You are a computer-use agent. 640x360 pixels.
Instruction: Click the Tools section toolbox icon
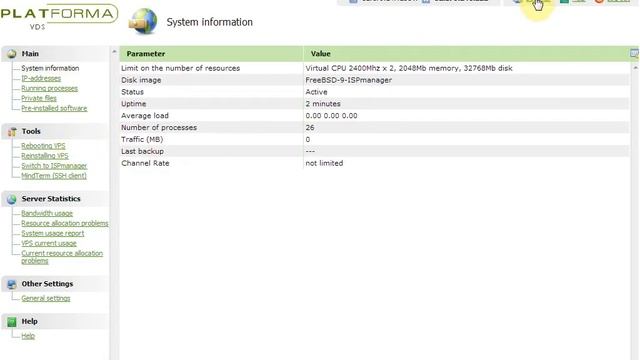click(12, 131)
